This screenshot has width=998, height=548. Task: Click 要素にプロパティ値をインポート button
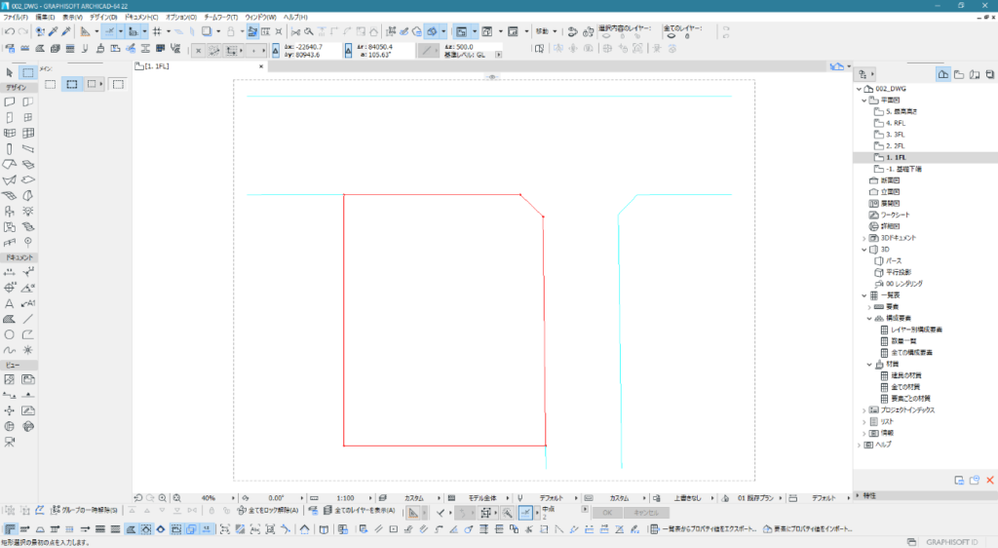[x=808, y=529]
